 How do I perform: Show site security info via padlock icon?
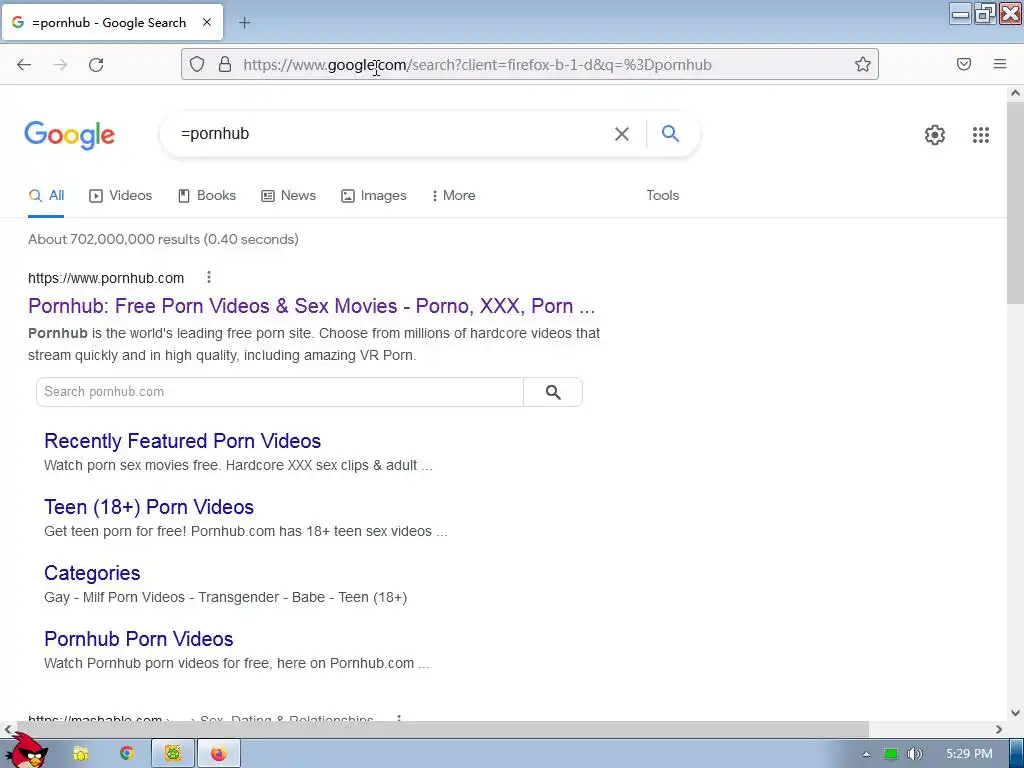[x=225, y=64]
